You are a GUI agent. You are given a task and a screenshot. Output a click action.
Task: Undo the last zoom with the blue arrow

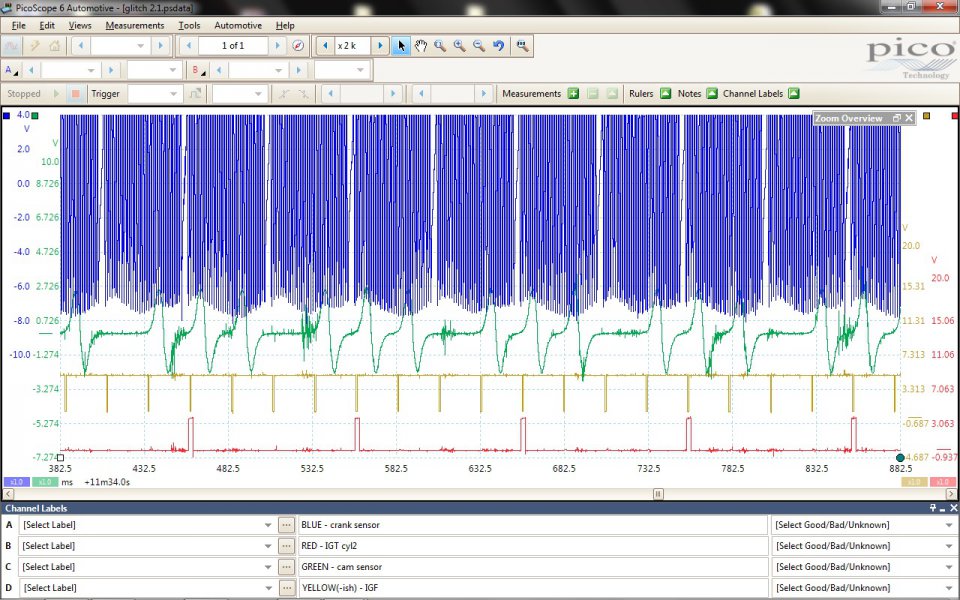(498, 46)
